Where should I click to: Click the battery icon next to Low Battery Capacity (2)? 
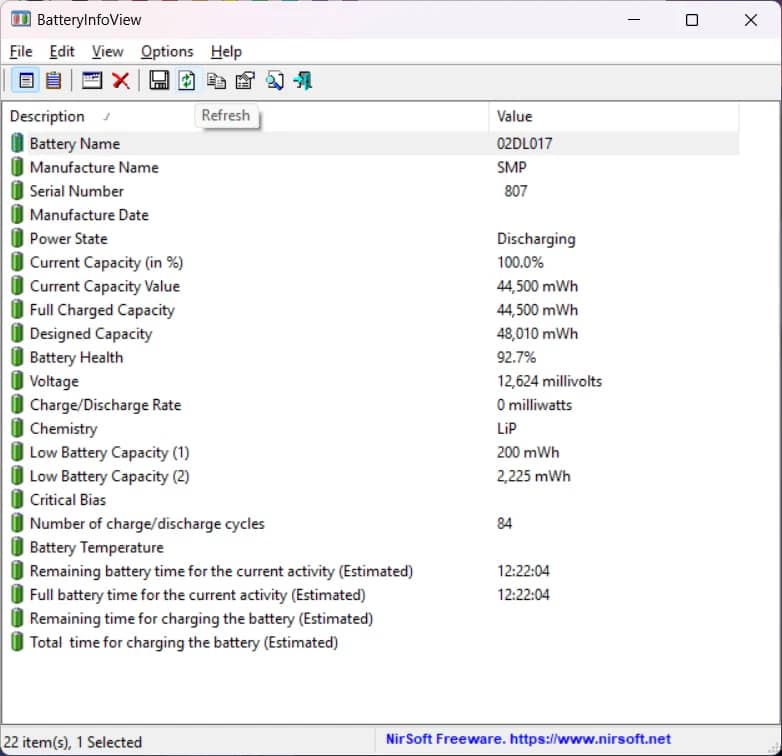(17, 475)
